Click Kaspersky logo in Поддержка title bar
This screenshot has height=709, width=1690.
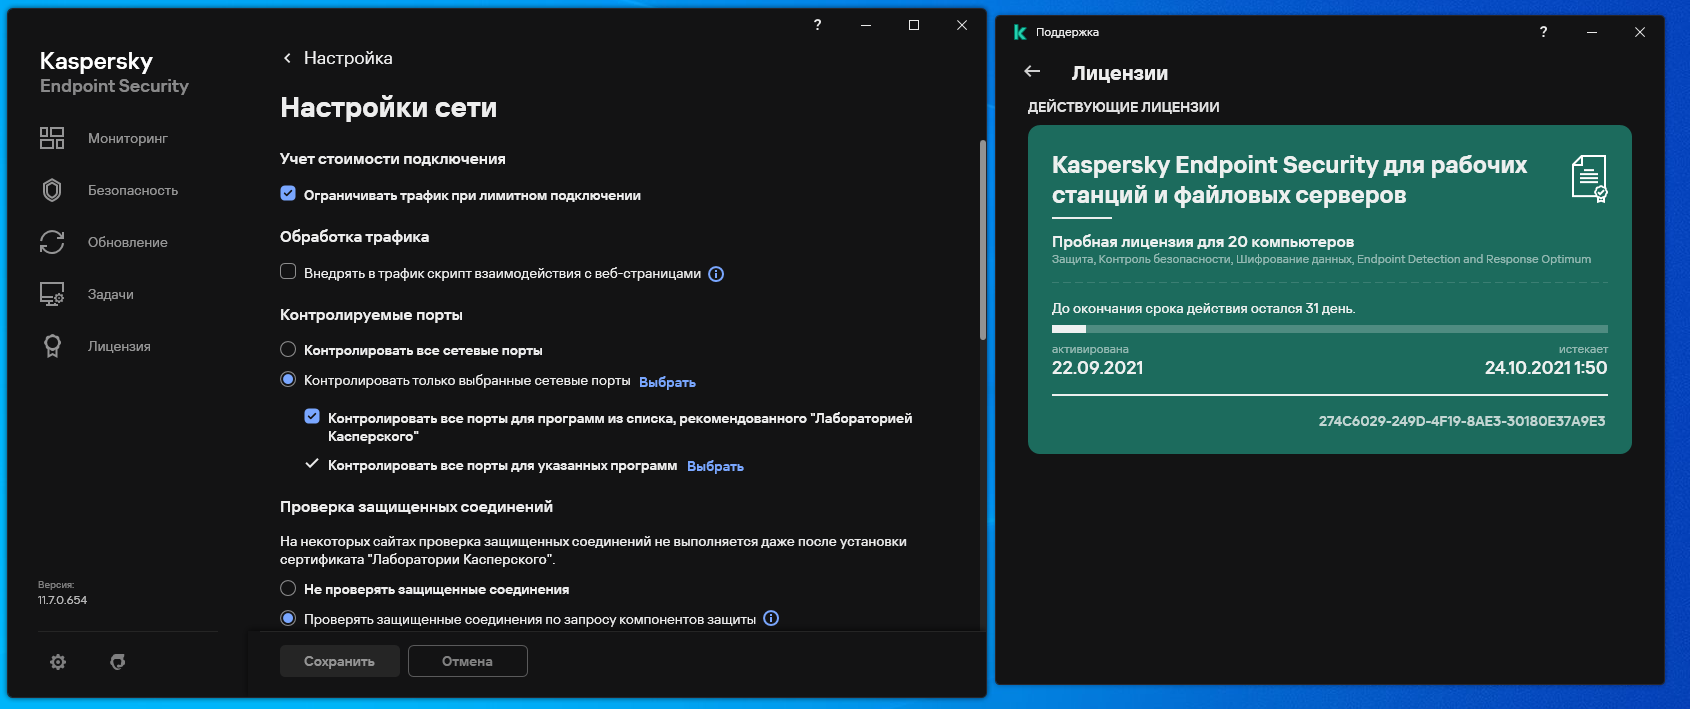(1020, 32)
